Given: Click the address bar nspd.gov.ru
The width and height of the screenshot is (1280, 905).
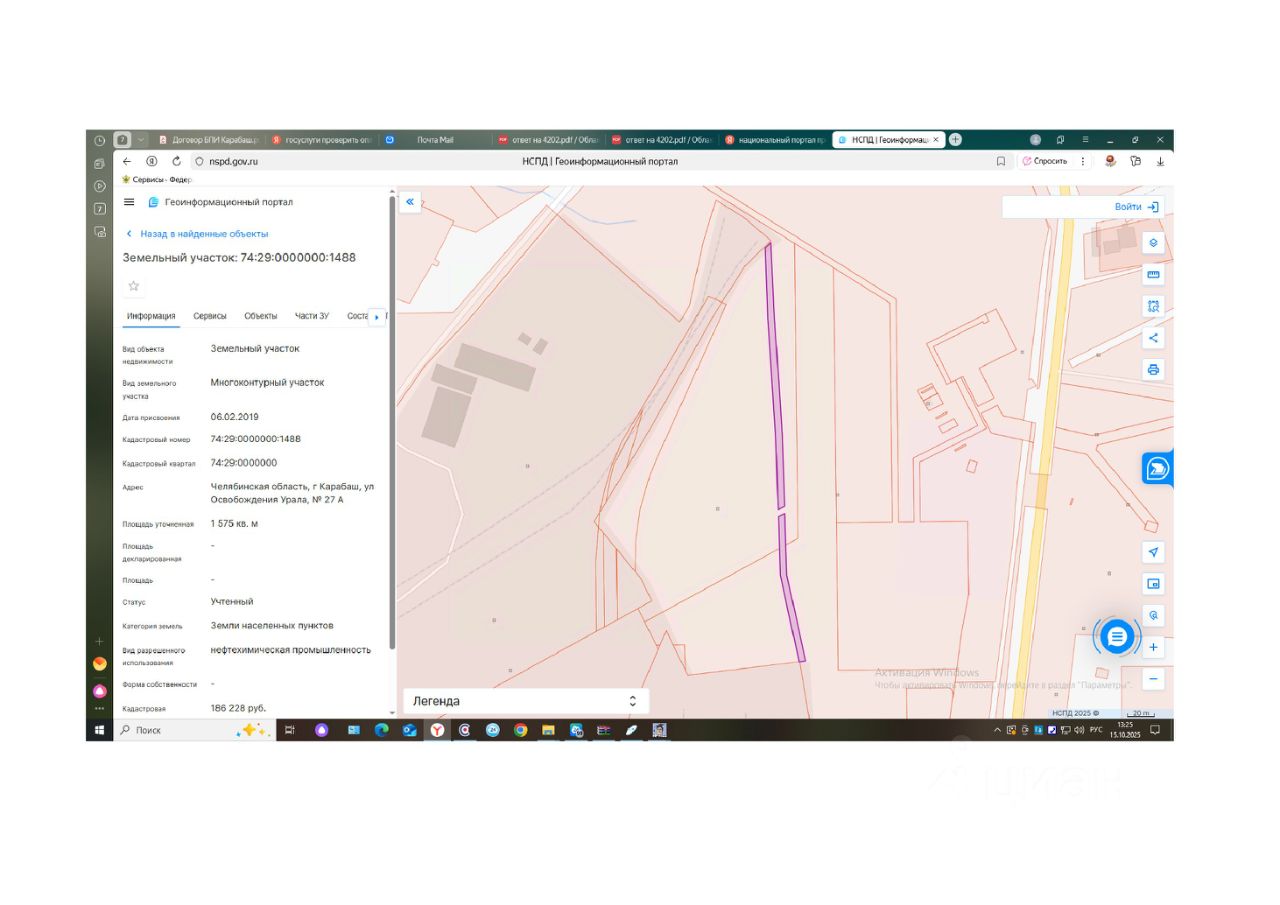Looking at the screenshot, I should coord(234,161).
